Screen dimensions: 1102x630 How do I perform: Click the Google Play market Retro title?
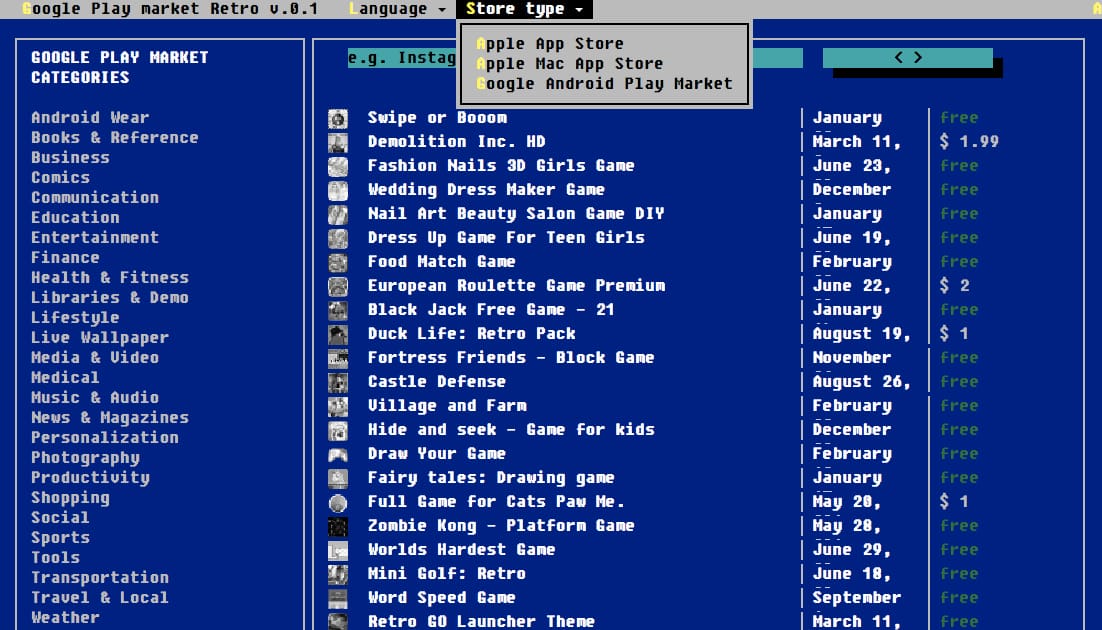point(170,9)
